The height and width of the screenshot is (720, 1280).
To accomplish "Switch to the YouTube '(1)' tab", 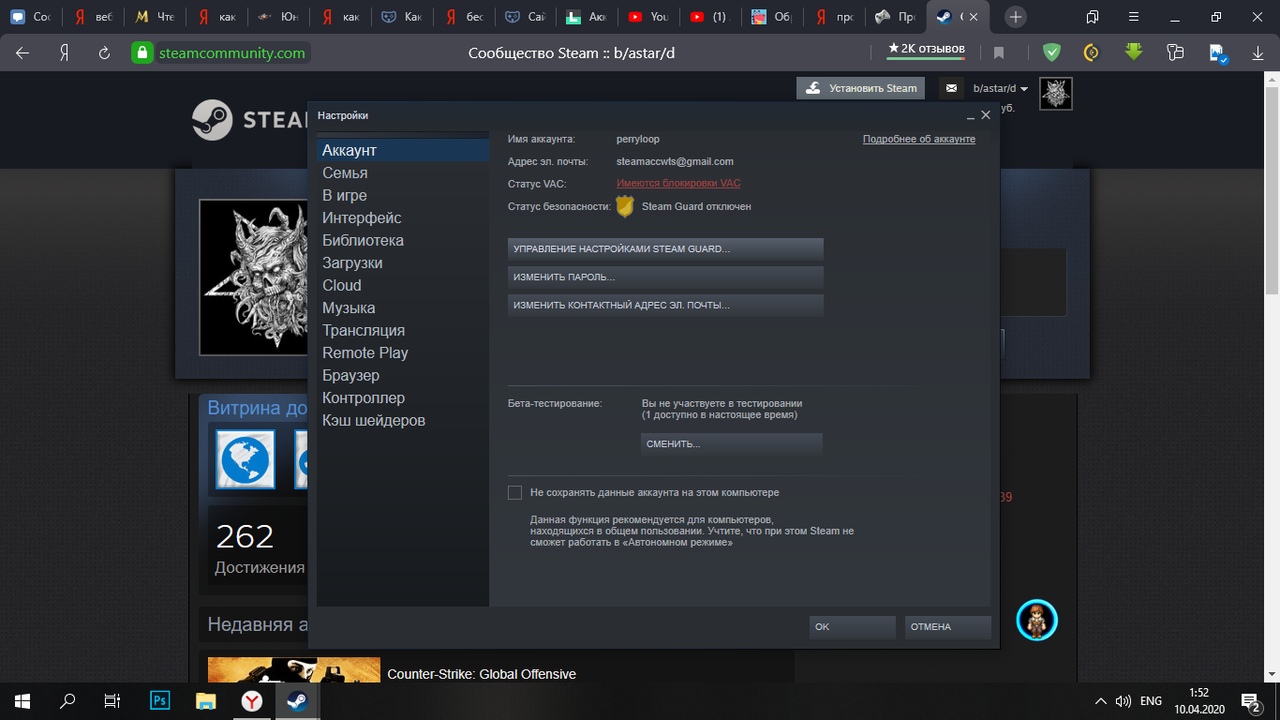I will click(712, 17).
